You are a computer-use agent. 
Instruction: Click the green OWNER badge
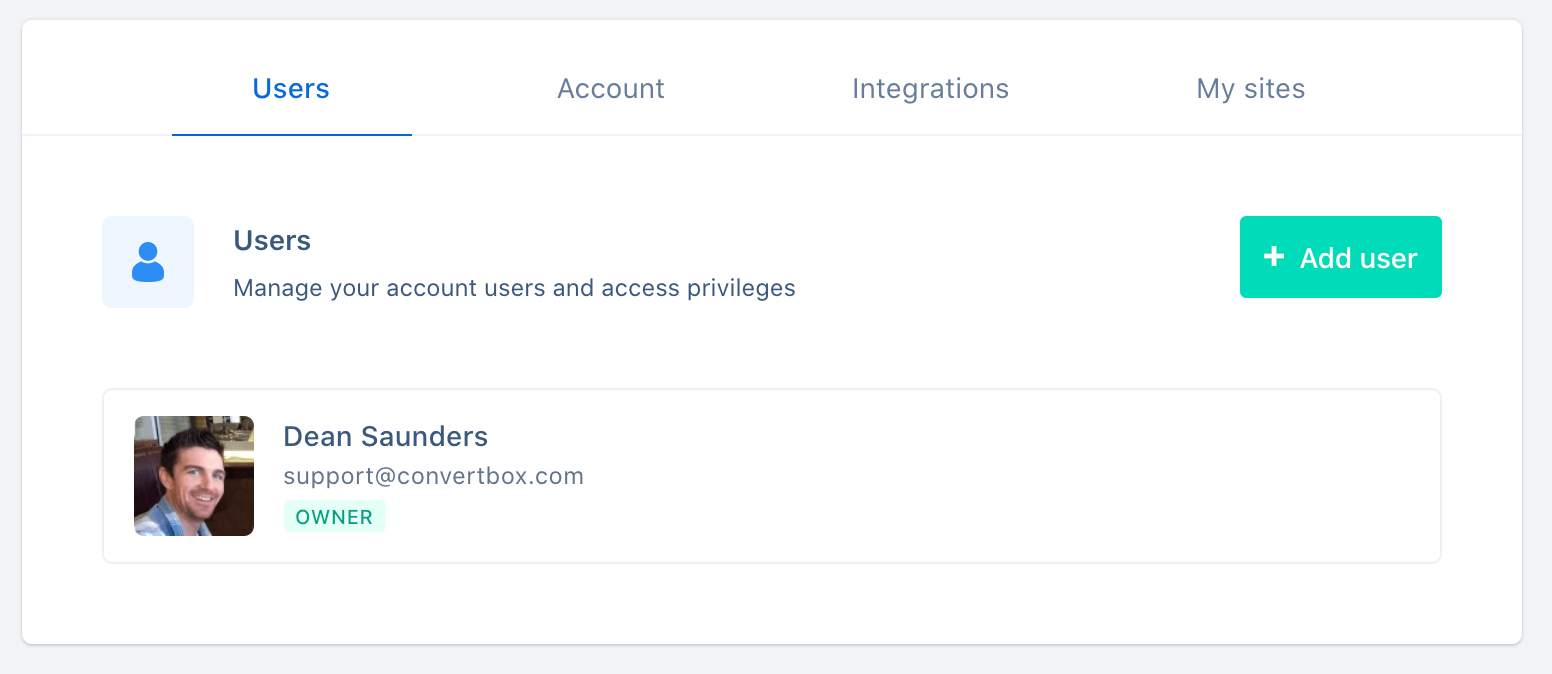(x=335, y=517)
